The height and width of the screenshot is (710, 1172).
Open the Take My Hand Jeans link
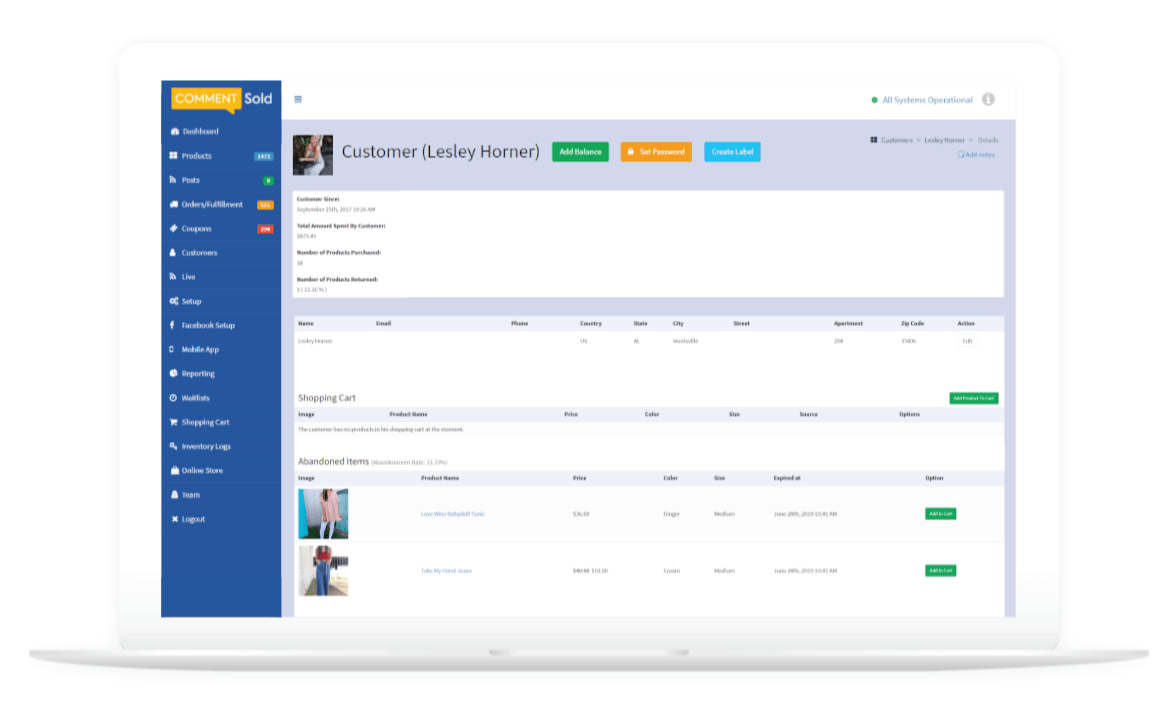[x=446, y=571]
